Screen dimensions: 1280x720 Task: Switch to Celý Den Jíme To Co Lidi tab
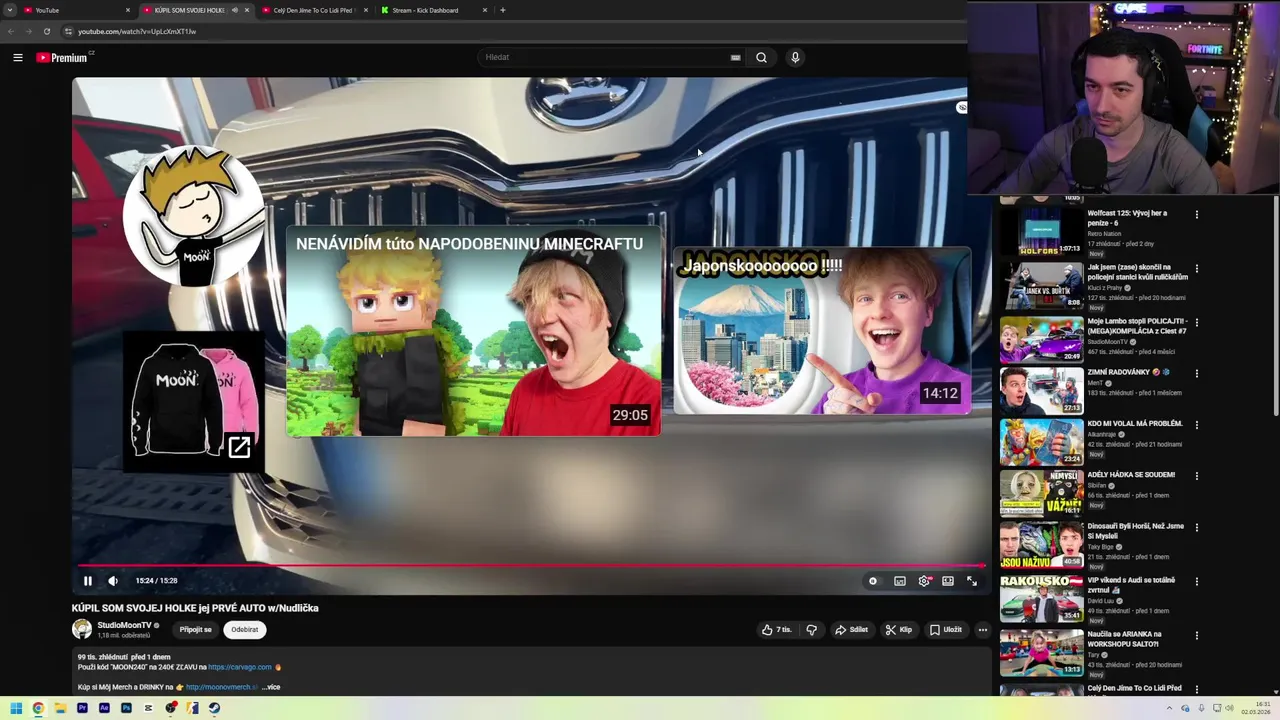tap(313, 10)
